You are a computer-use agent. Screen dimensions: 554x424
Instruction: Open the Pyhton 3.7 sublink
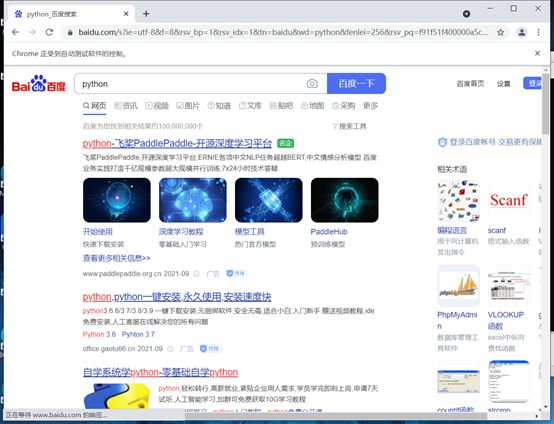[138, 334]
